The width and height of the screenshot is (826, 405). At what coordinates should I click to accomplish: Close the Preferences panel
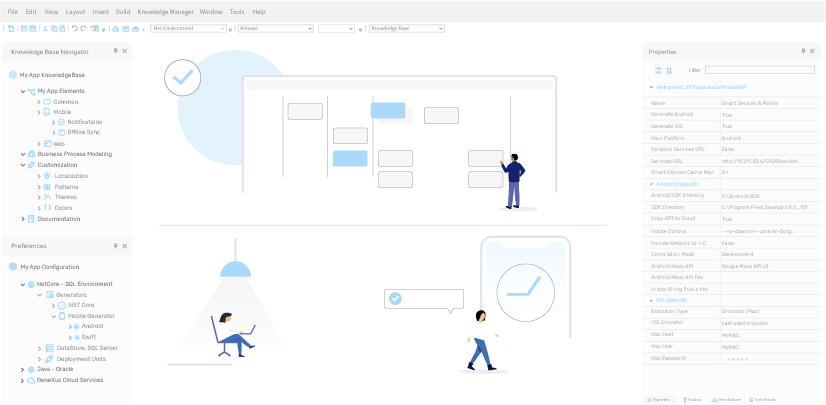125,246
